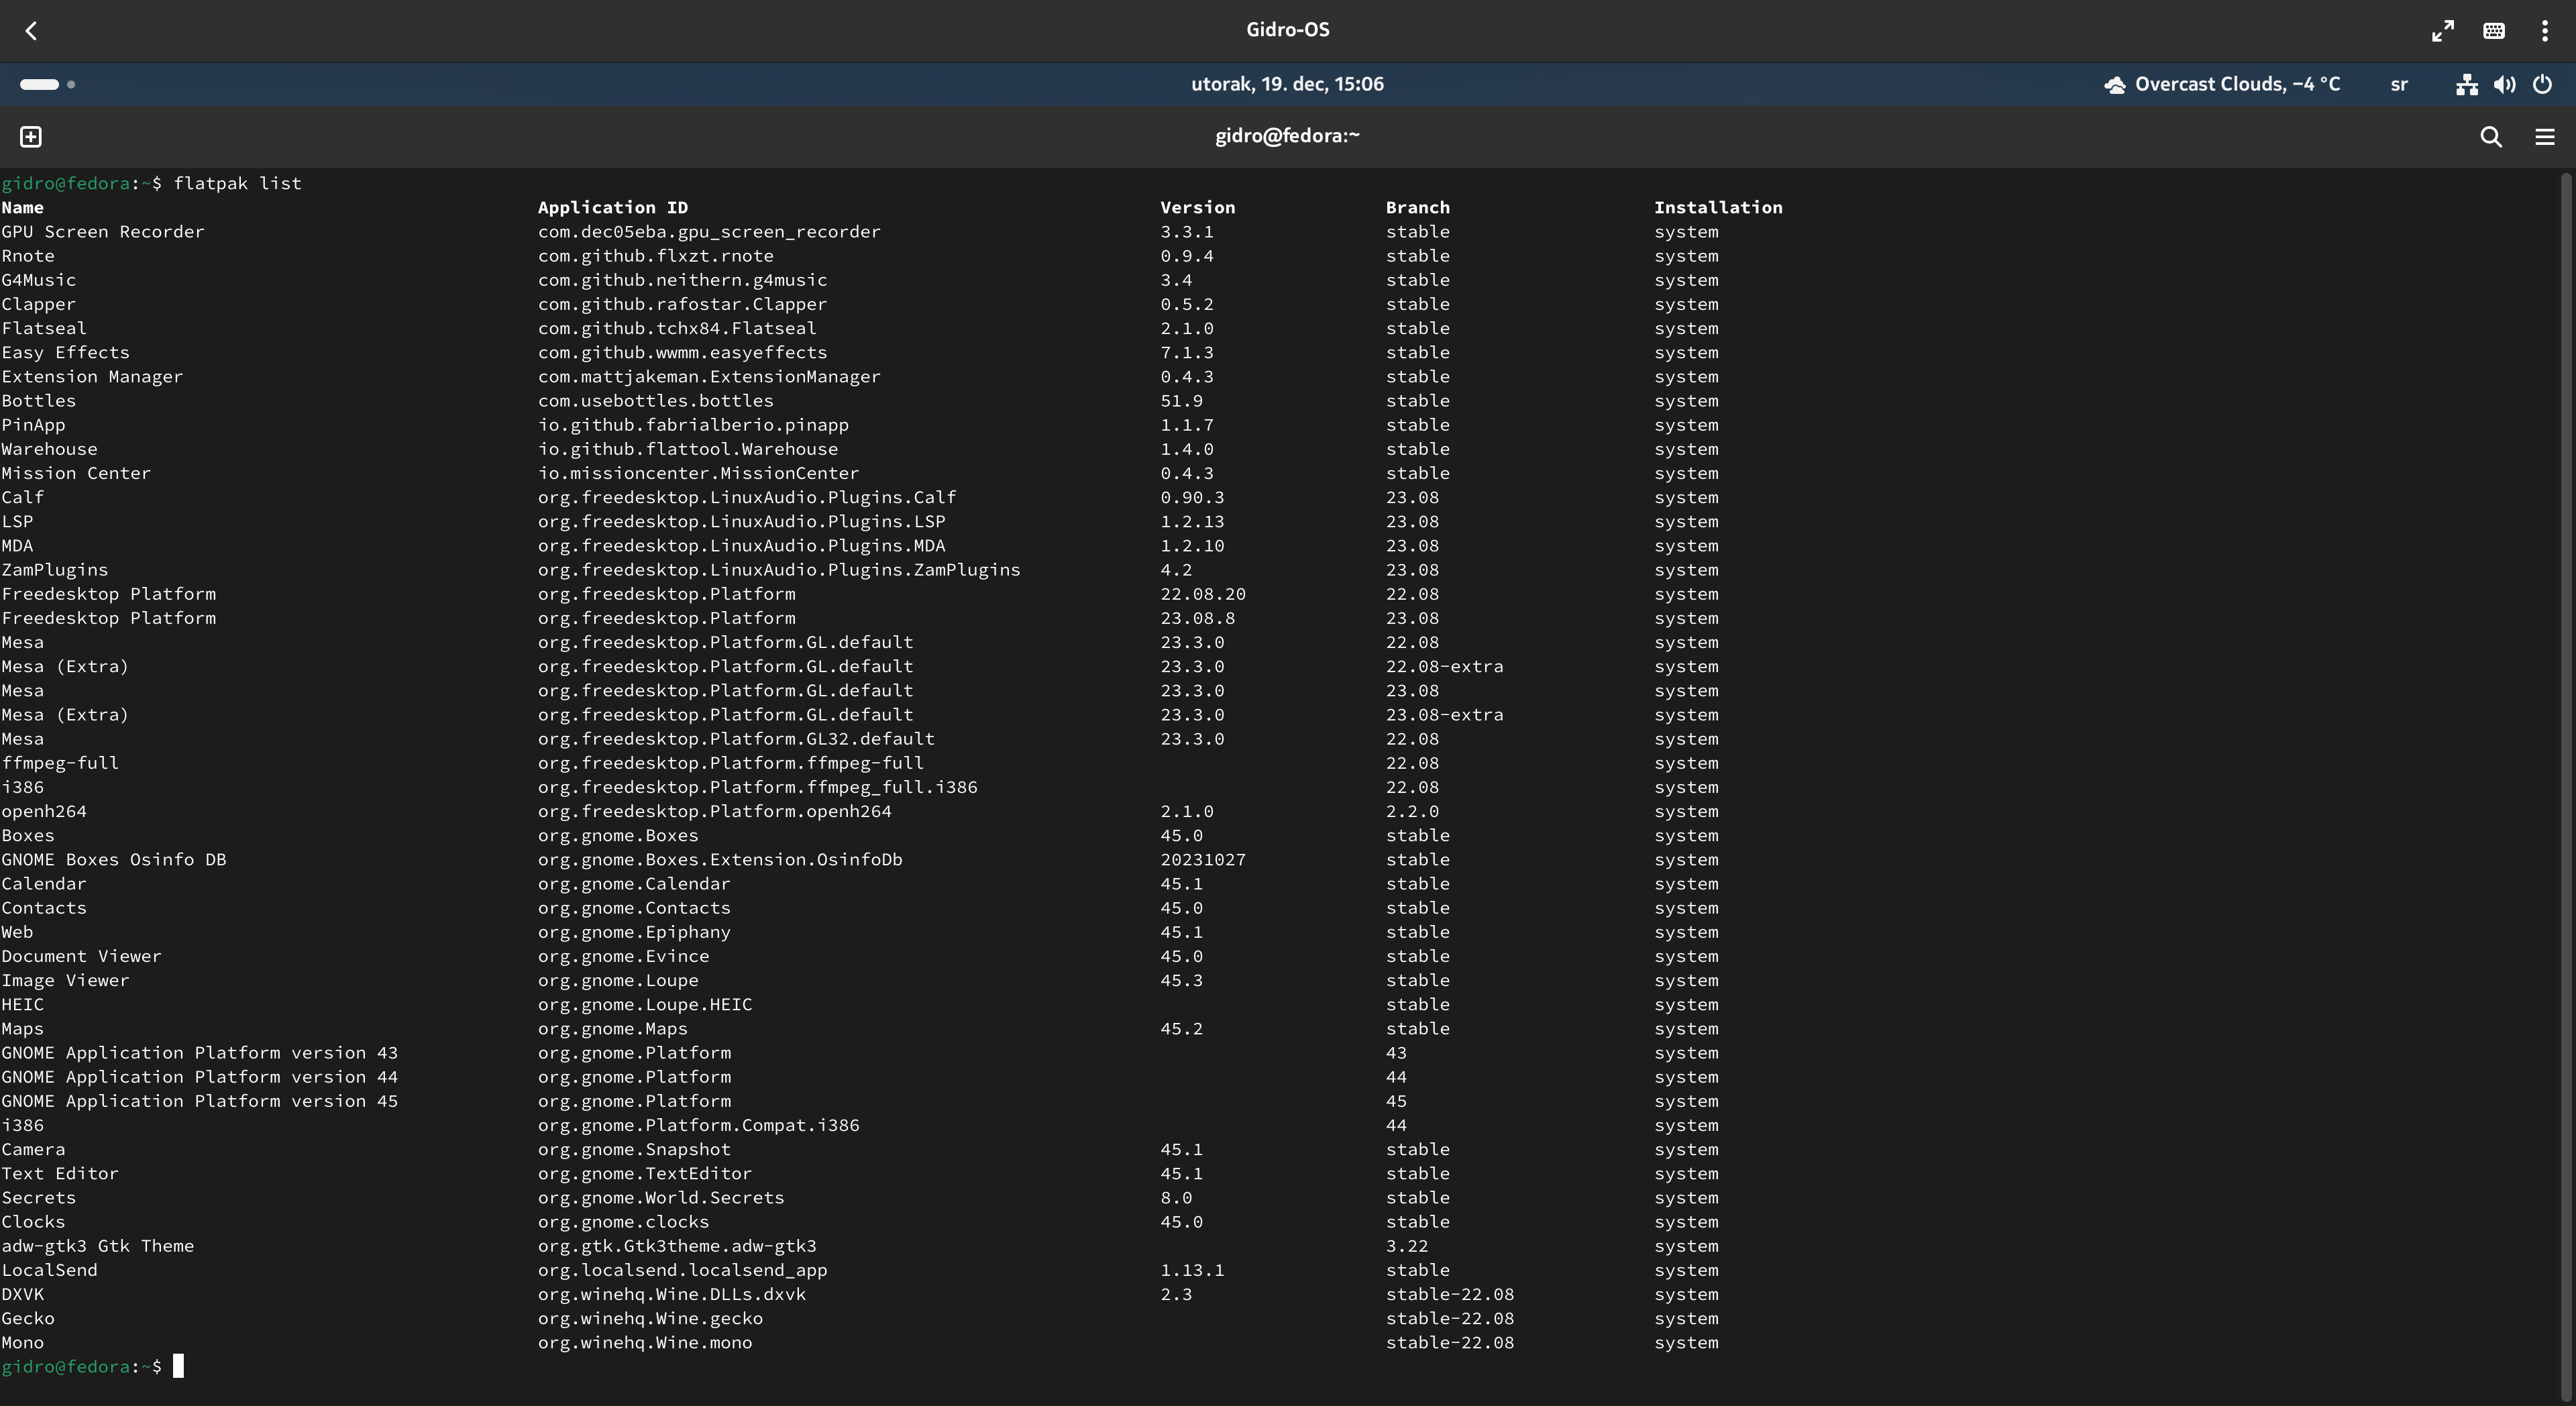Screen dimensions: 2576x1406
Task: Click the back arrow in top bar
Action: [x=31, y=31]
